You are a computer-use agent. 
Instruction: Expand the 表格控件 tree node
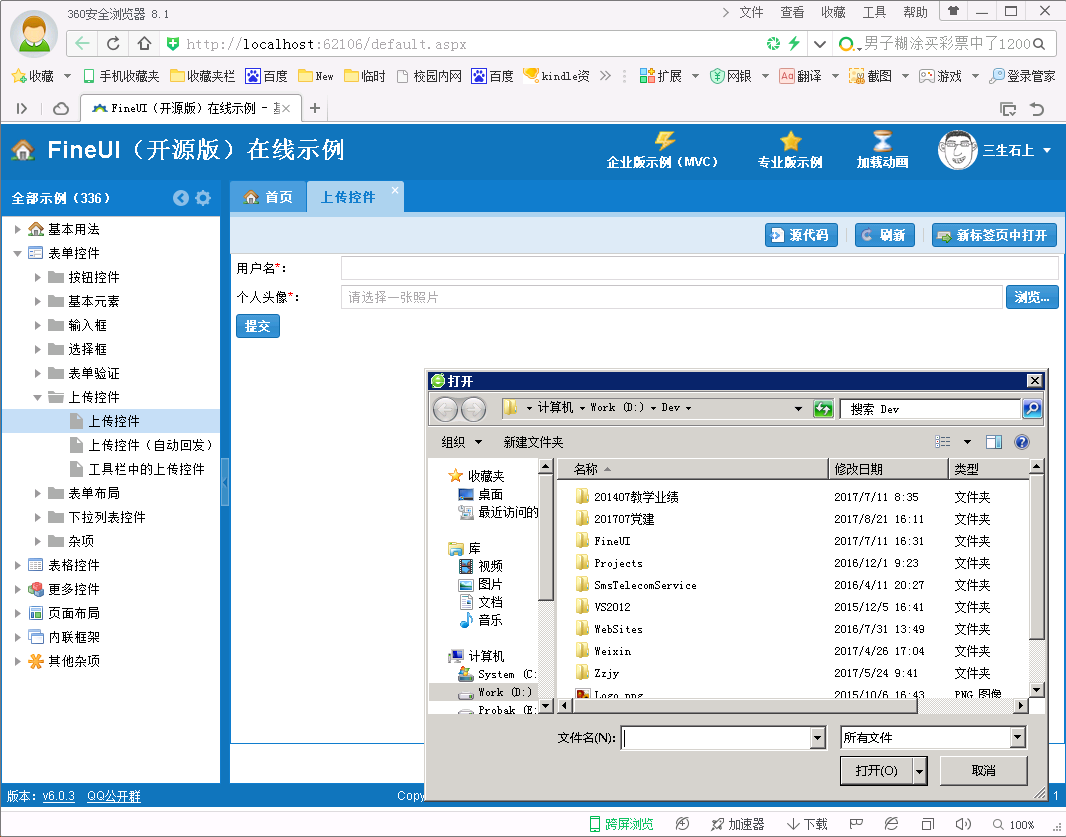(x=18, y=565)
